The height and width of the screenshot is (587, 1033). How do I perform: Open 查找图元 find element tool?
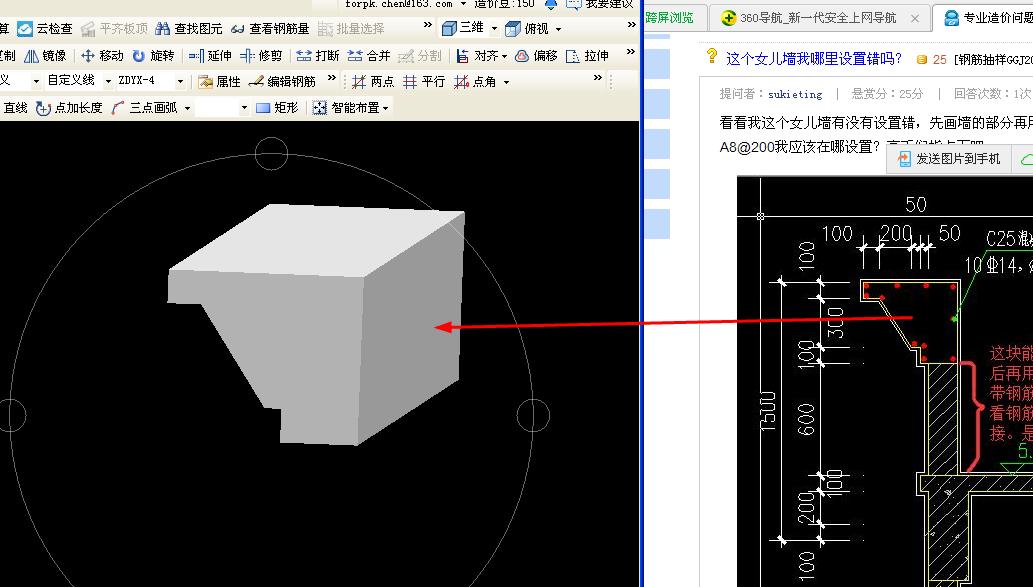(x=188, y=29)
